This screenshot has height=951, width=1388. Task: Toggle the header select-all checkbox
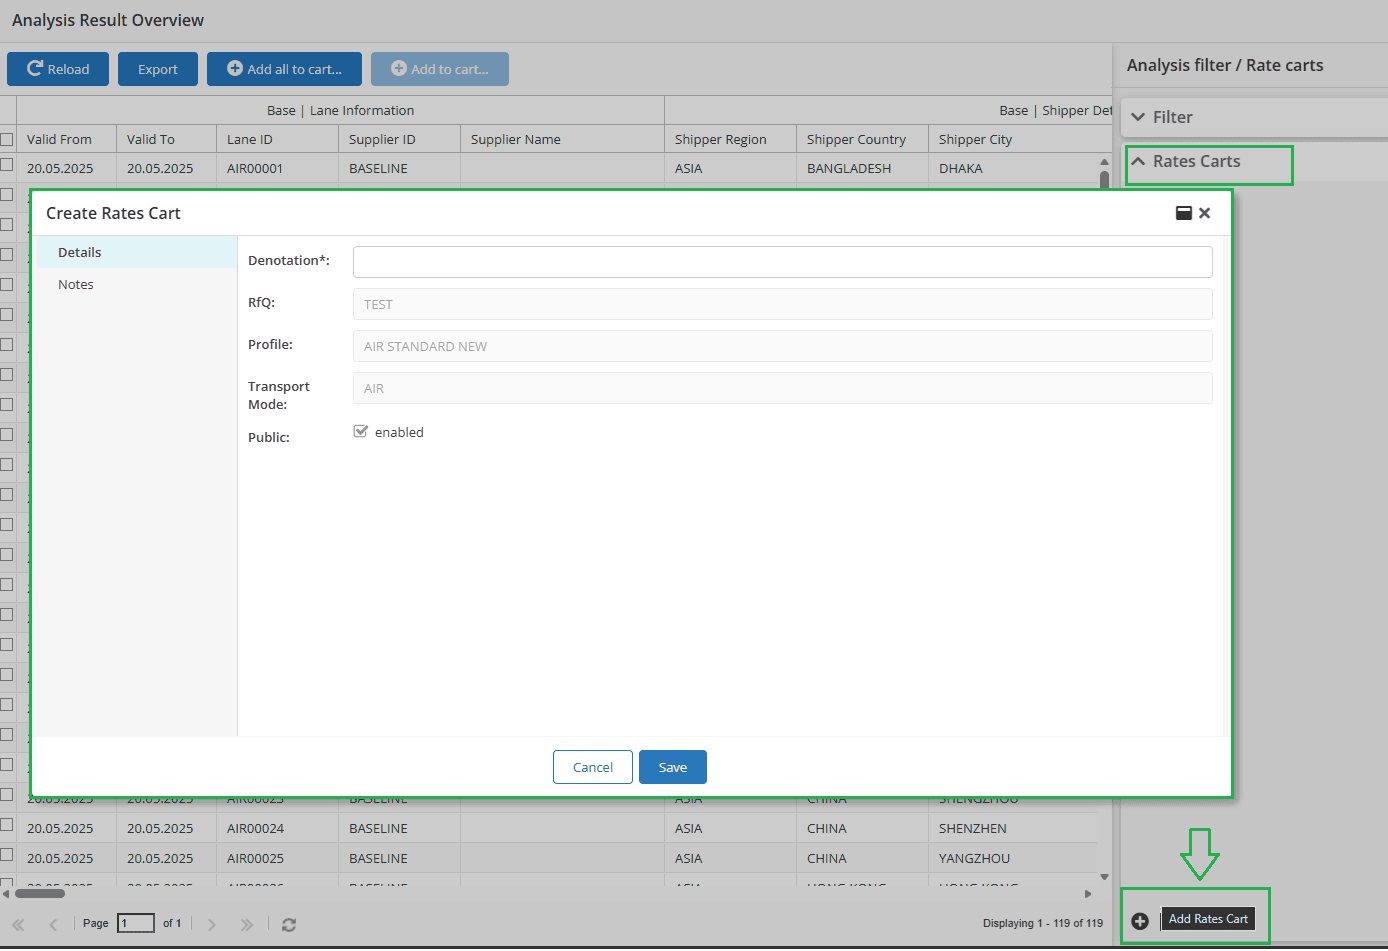[7, 139]
